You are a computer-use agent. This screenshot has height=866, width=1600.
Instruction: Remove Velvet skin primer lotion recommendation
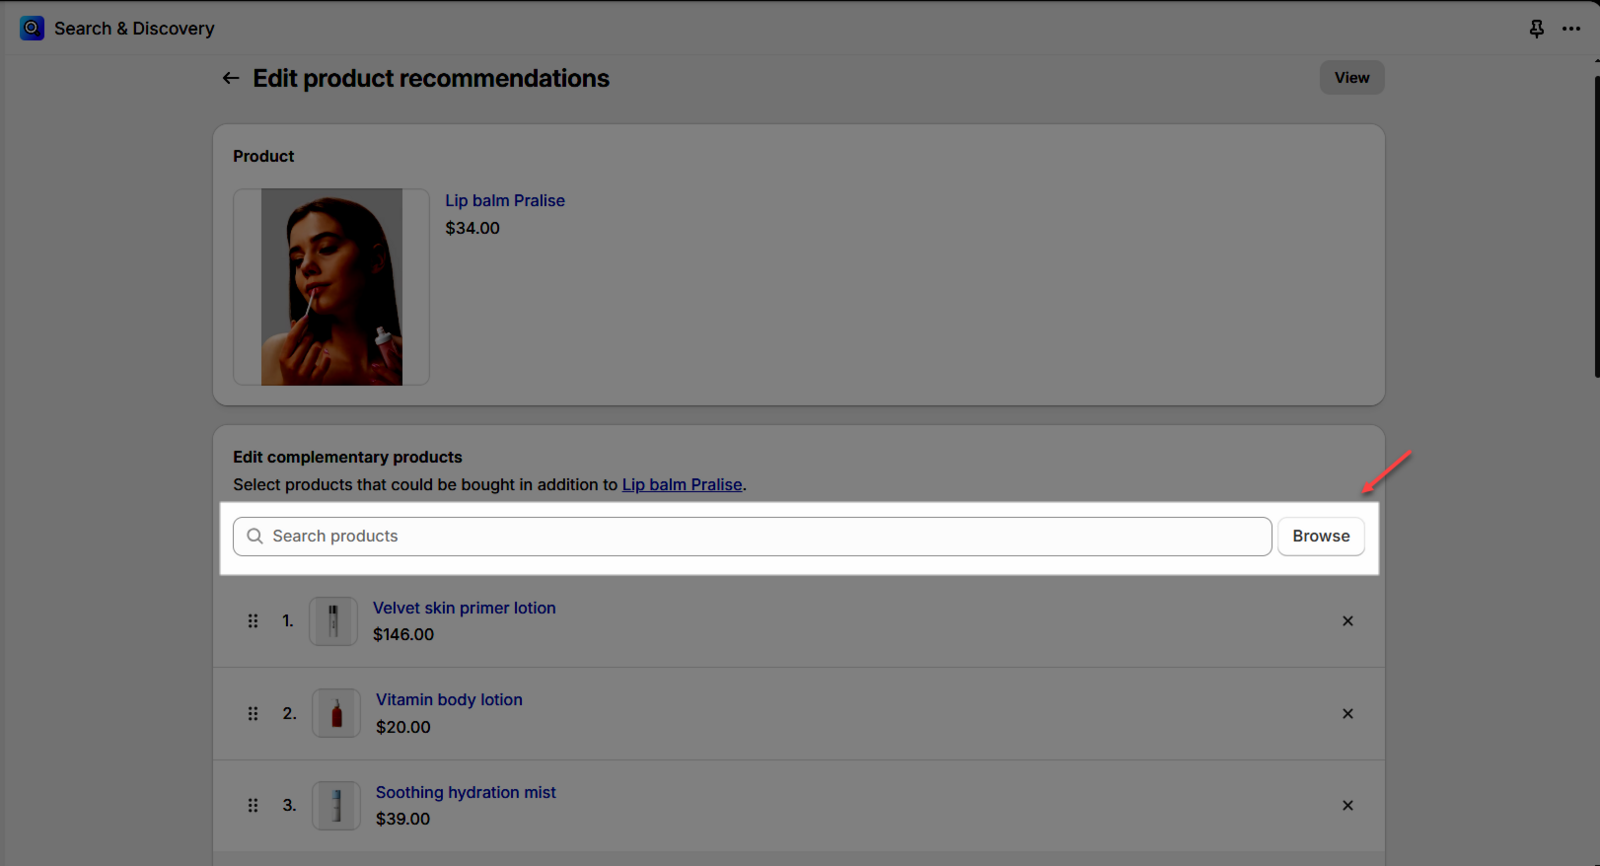pos(1347,621)
